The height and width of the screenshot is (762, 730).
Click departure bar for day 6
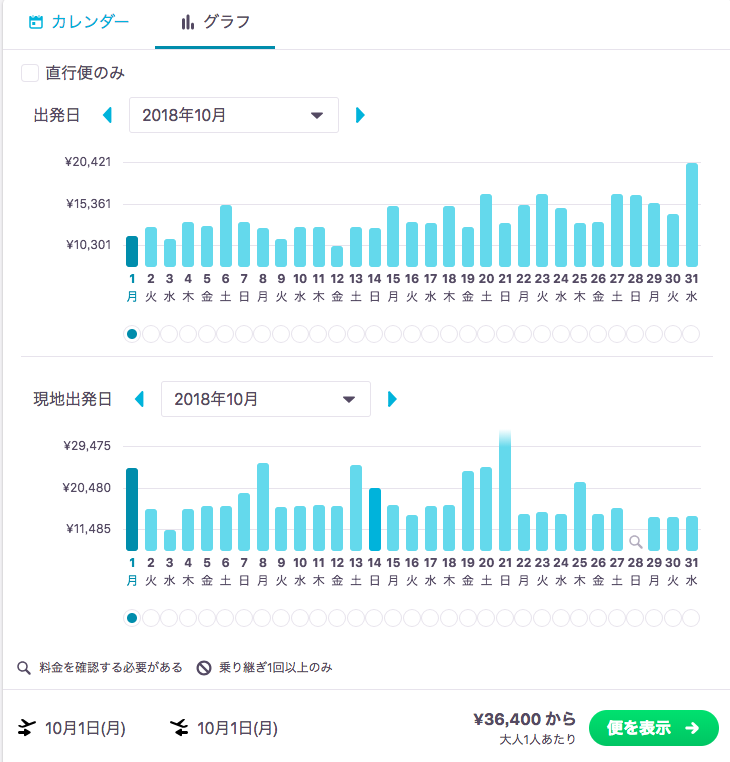(x=226, y=236)
